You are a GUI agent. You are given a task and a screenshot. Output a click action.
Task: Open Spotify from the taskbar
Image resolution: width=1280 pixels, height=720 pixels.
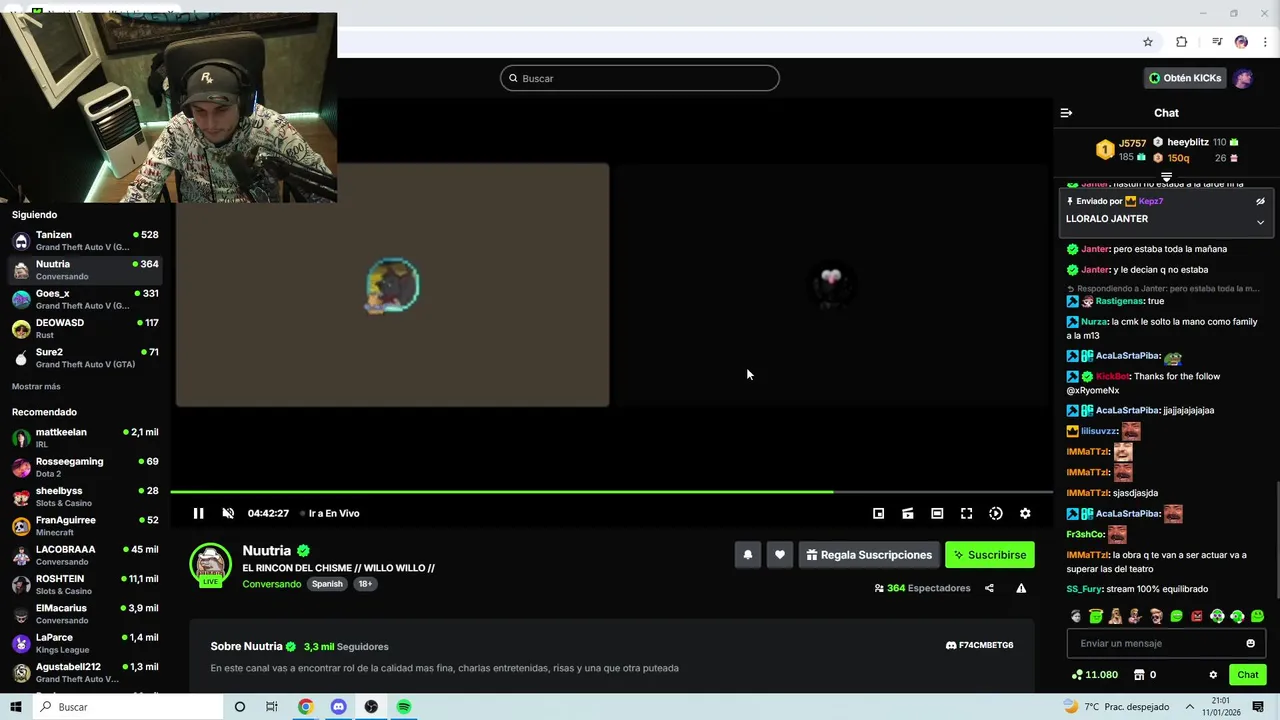click(404, 707)
